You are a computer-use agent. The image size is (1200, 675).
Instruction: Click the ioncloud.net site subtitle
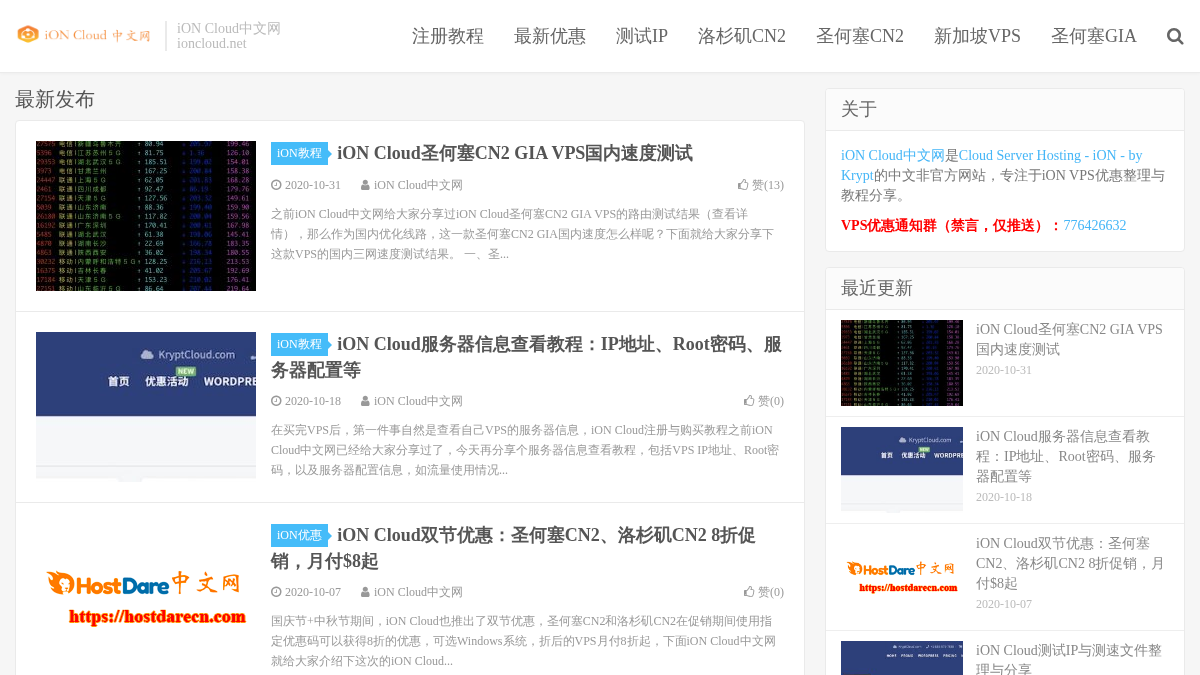tap(212, 43)
